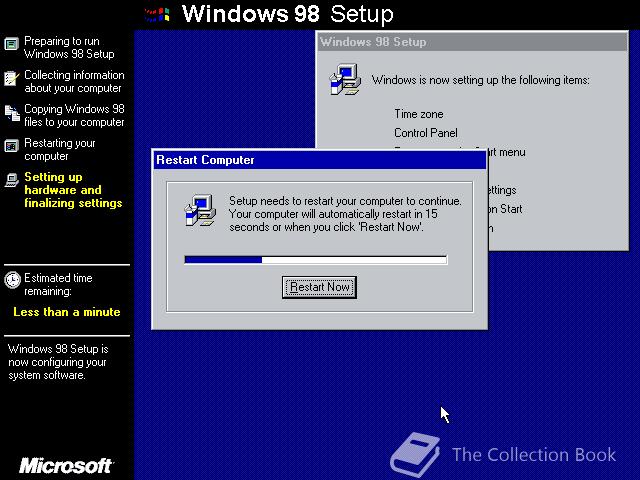
Task: Click the restart countdown progress bar
Action: tap(316, 260)
